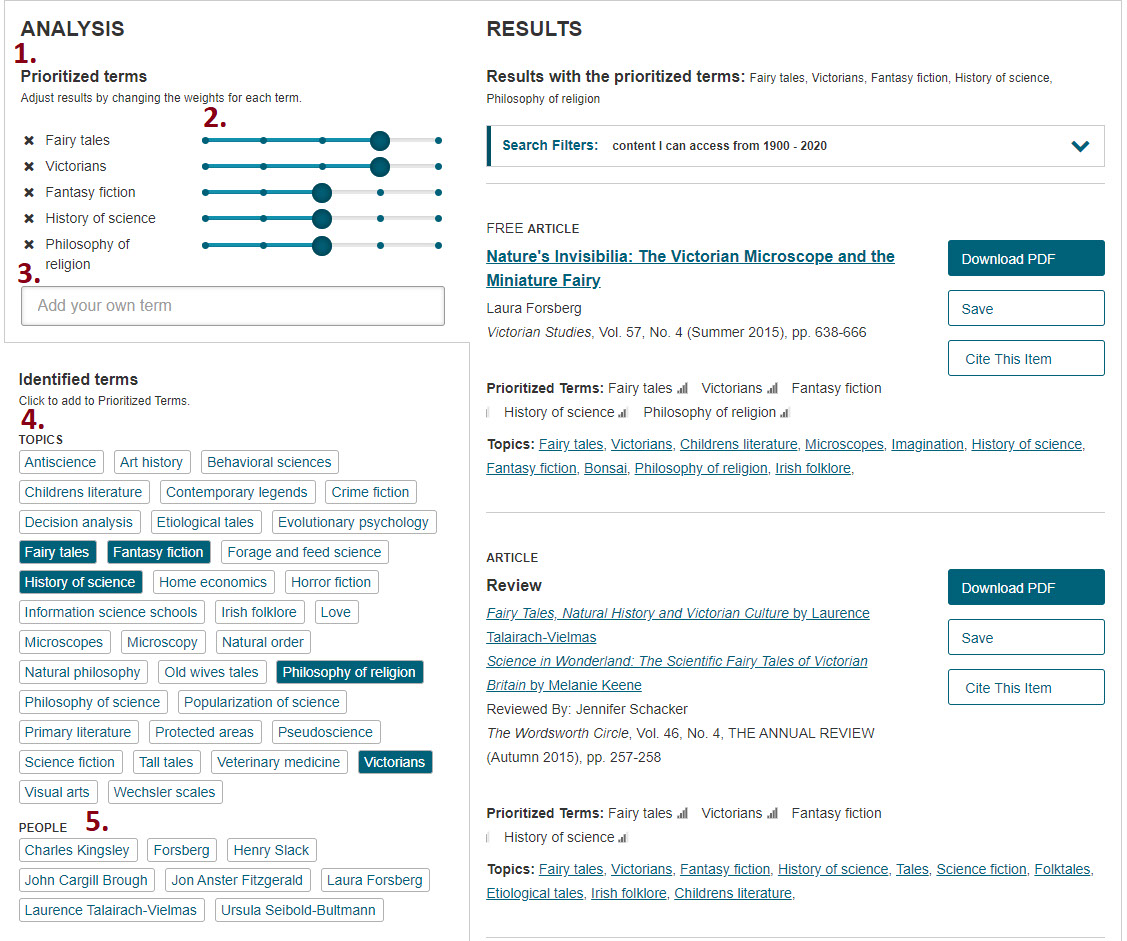Click the Fairy tales weight slider handle
Screen dimensions: 1127x941
379,141
